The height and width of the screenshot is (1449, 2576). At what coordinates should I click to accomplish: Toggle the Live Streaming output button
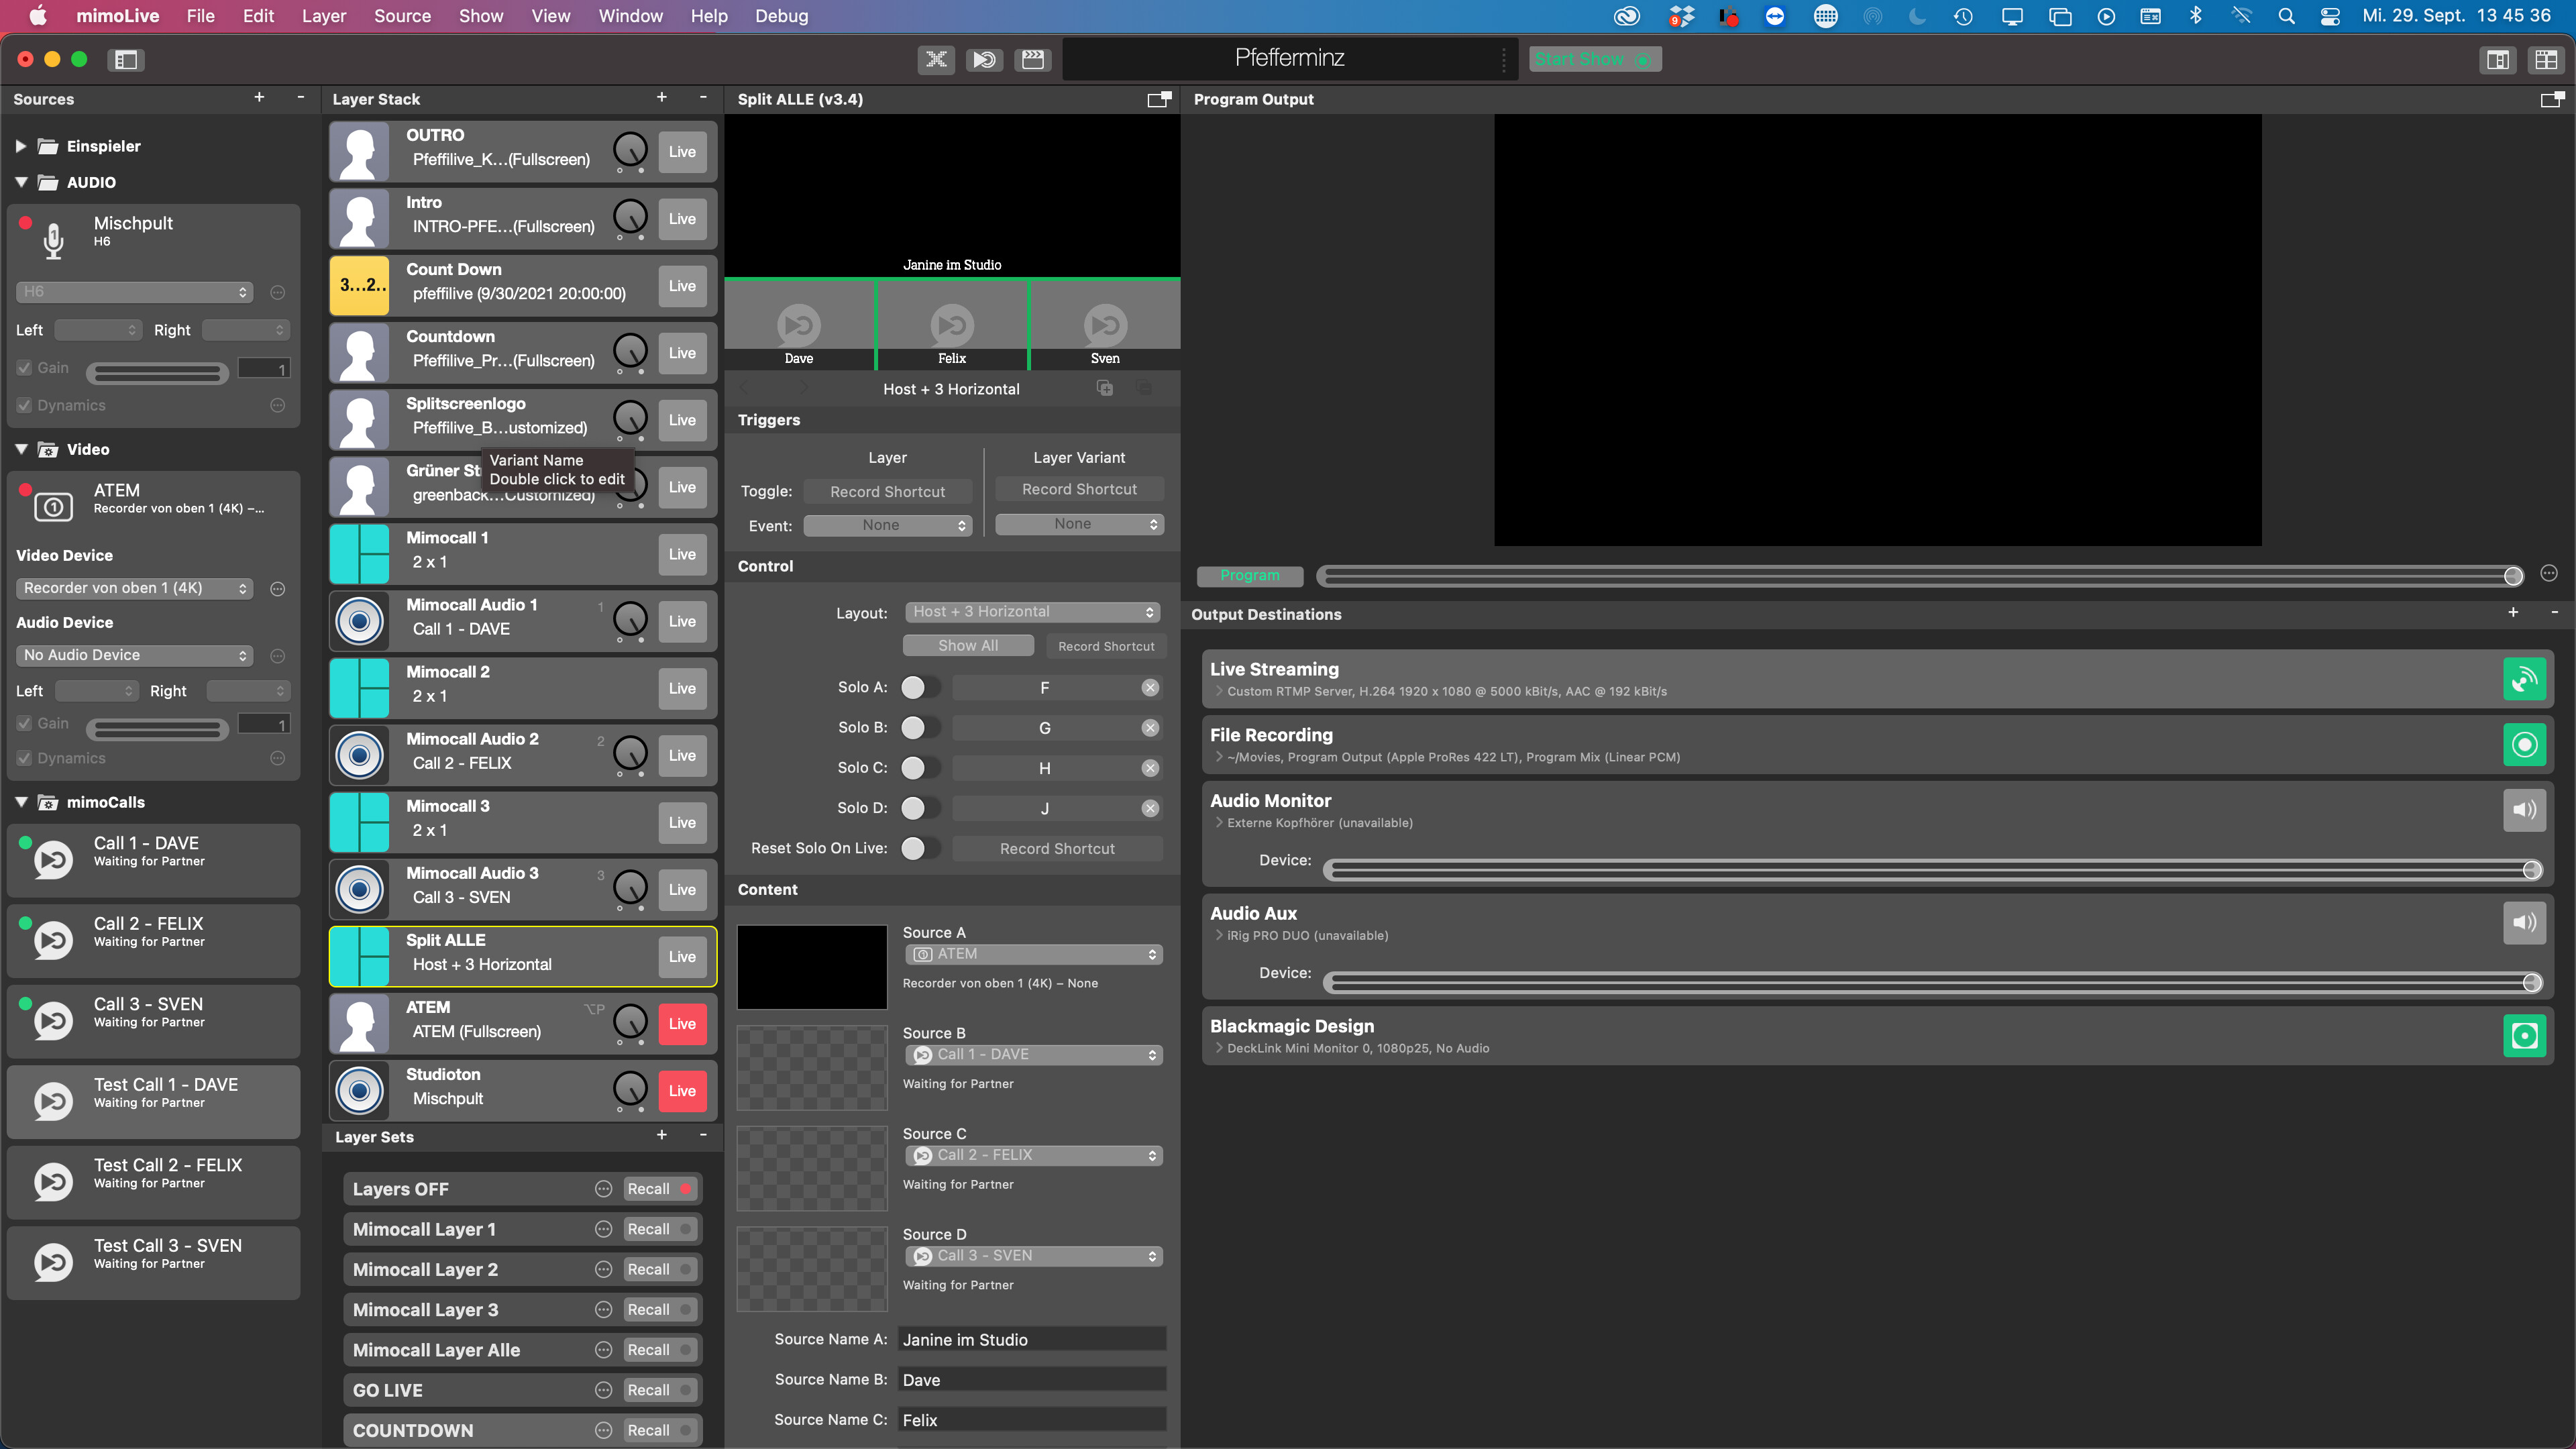[x=2524, y=680]
